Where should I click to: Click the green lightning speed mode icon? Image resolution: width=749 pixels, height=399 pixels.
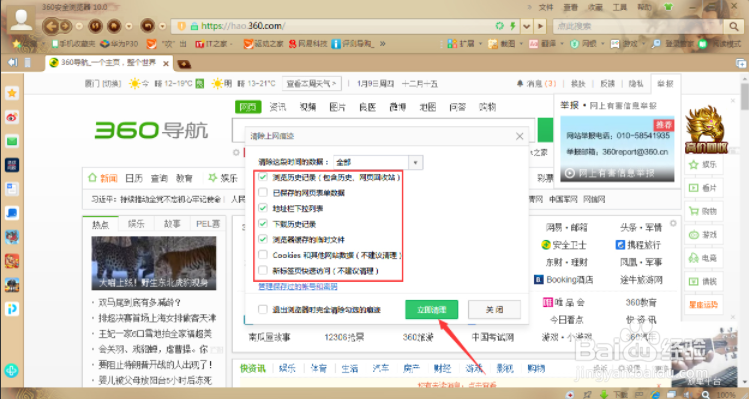(x=513, y=26)
